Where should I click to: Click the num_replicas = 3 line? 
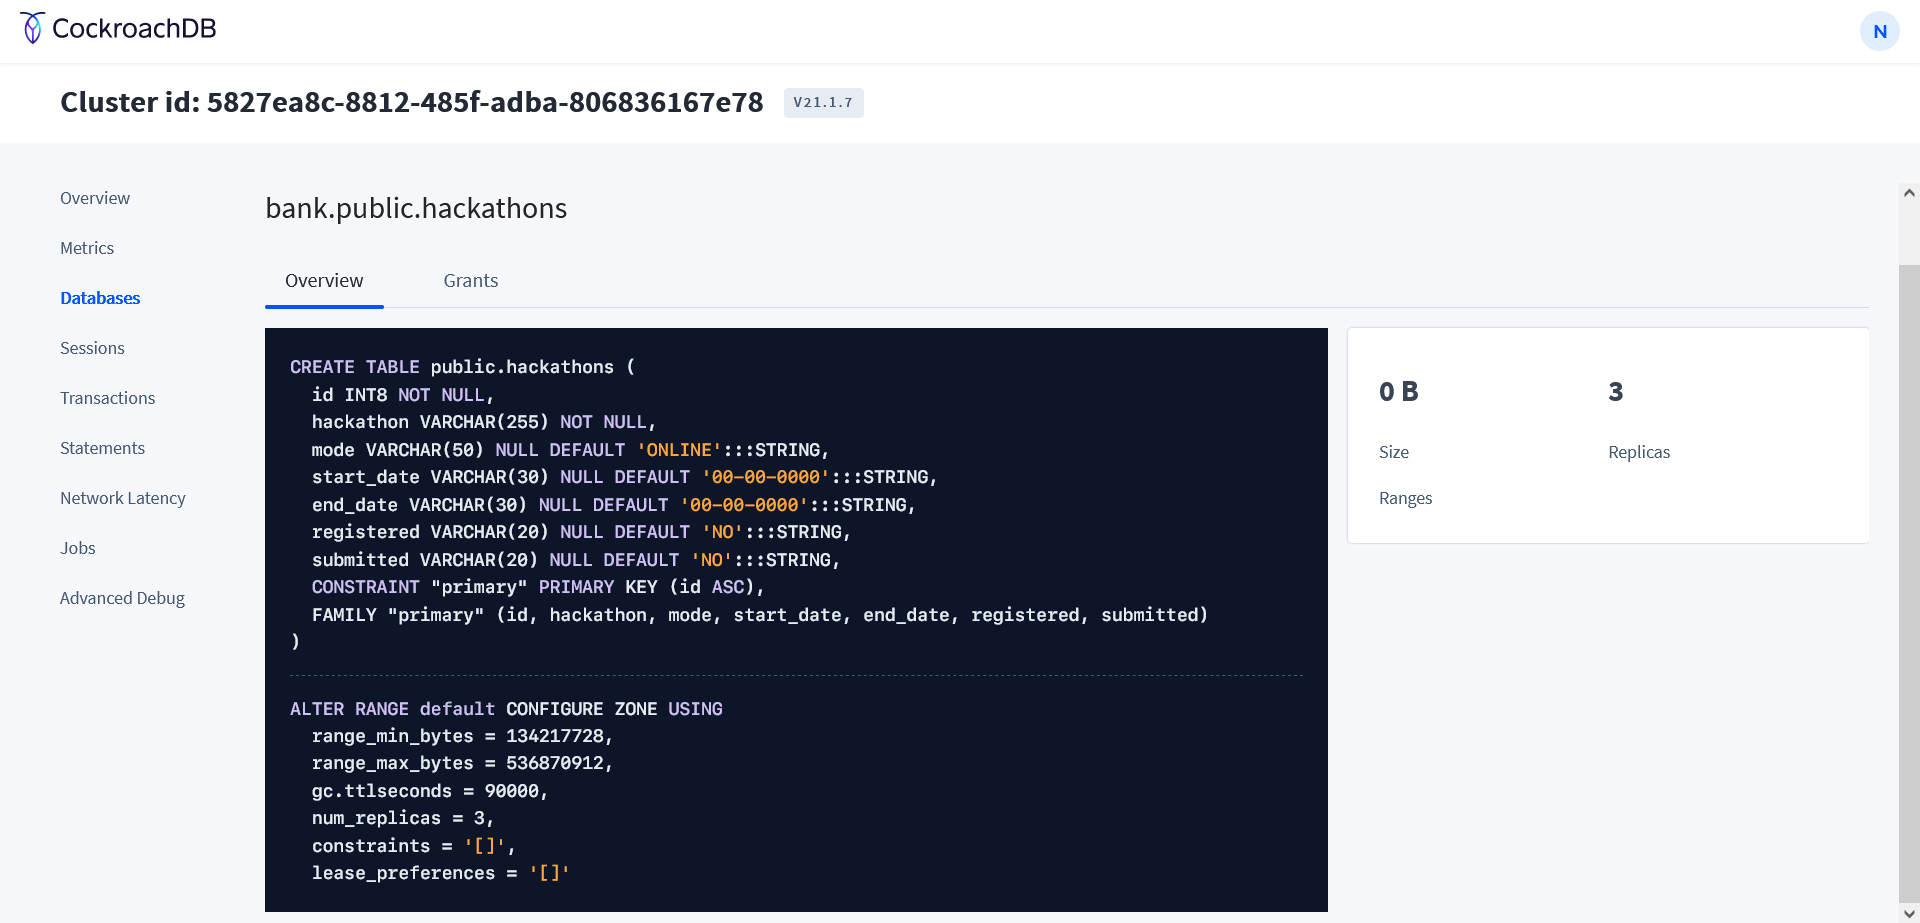pos(403,818)
